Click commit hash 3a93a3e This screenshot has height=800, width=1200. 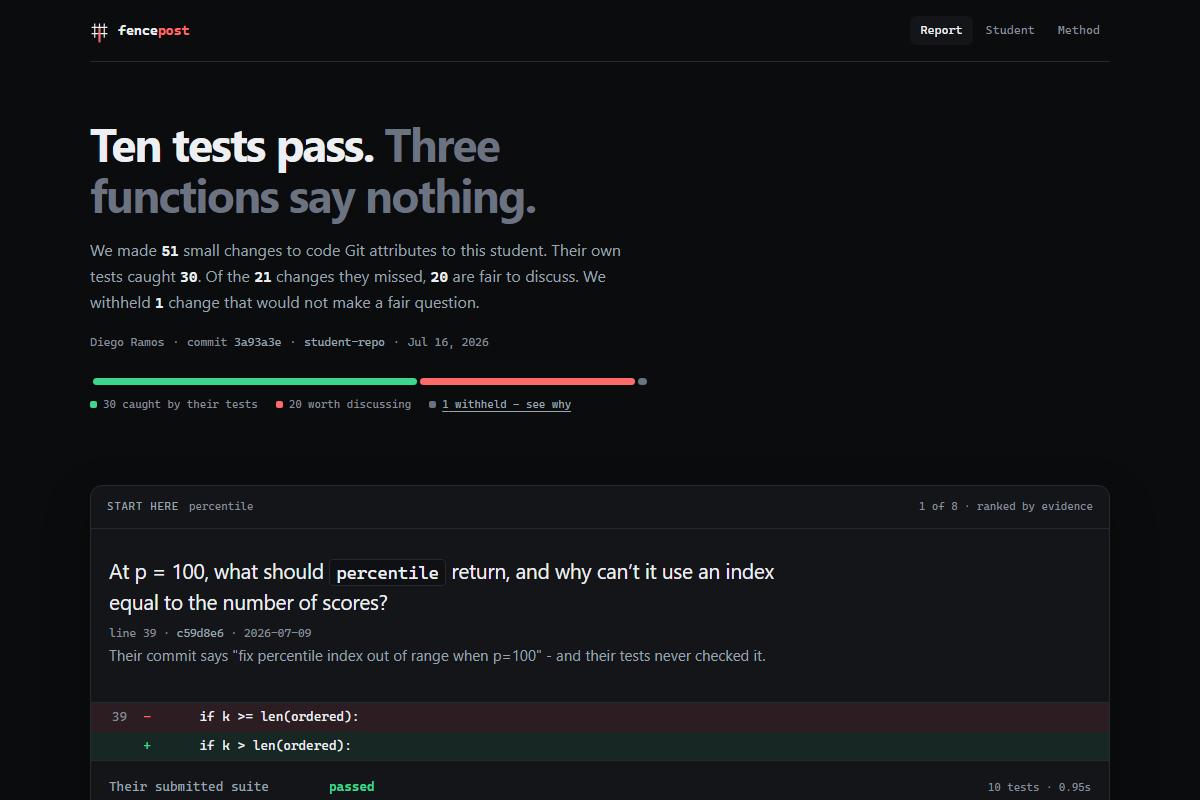point(258,342)
